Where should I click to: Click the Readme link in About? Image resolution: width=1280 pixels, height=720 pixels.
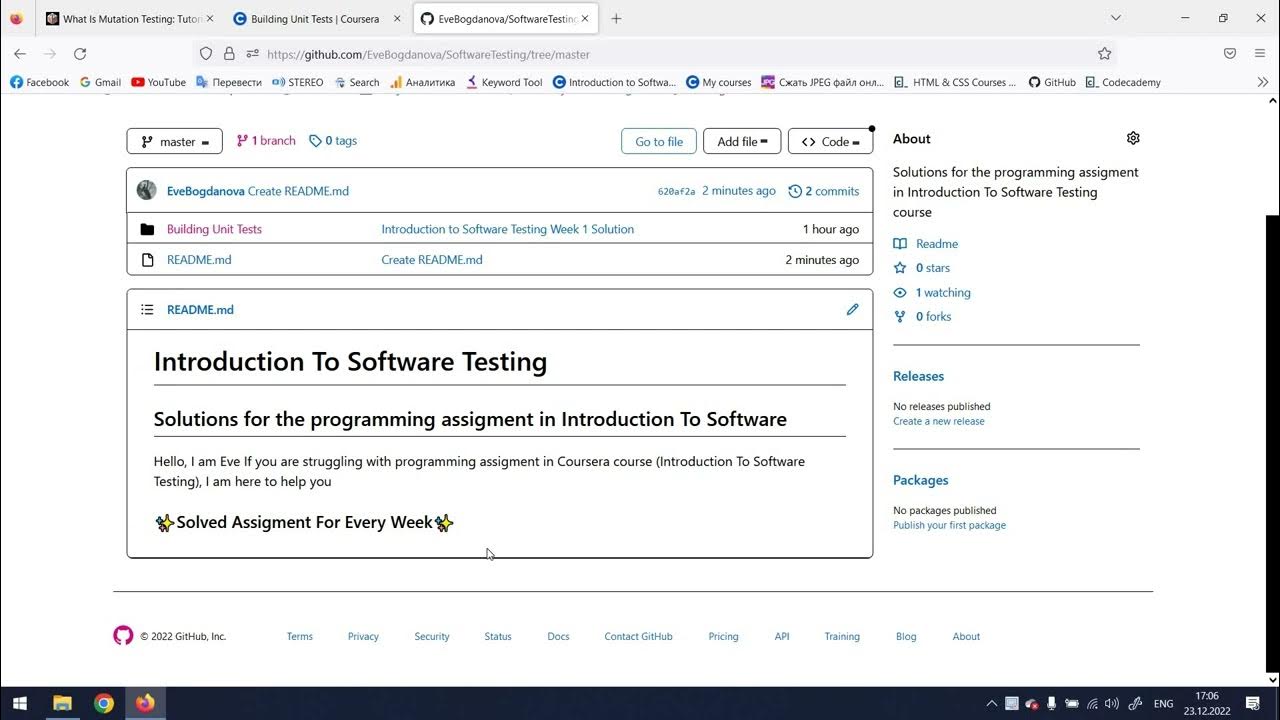click(926, 244)
